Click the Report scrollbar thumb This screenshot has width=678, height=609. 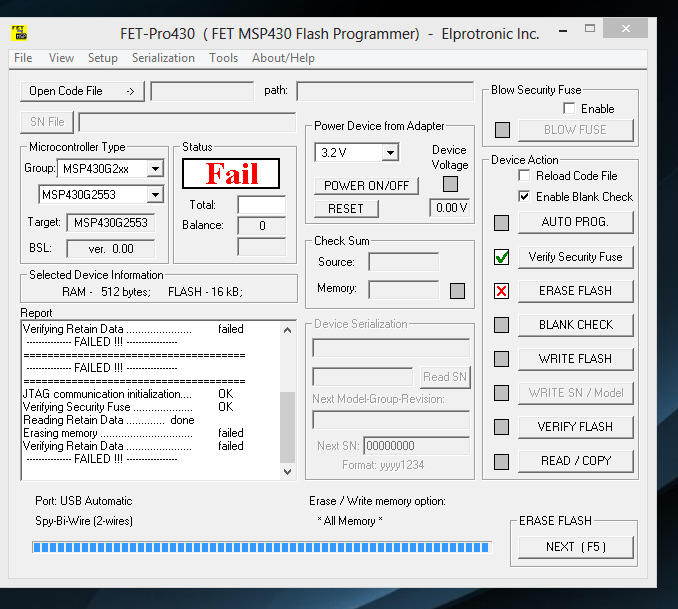288,427
